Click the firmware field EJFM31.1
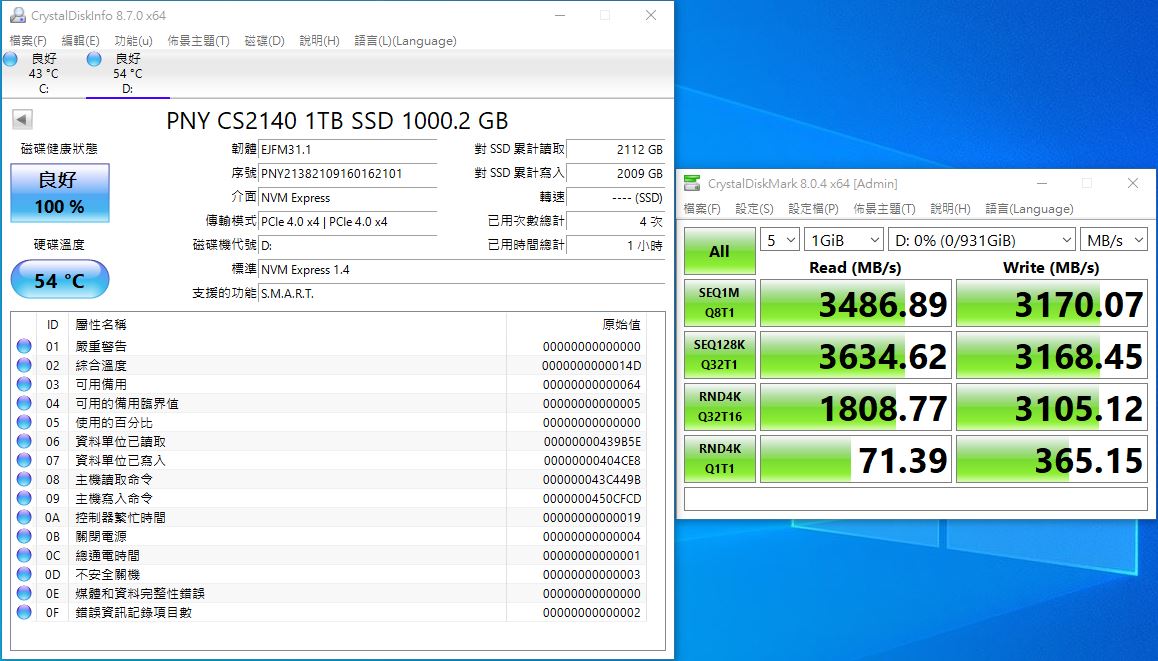The height and width of the screenshot is (661, 1158). [348, 149]
